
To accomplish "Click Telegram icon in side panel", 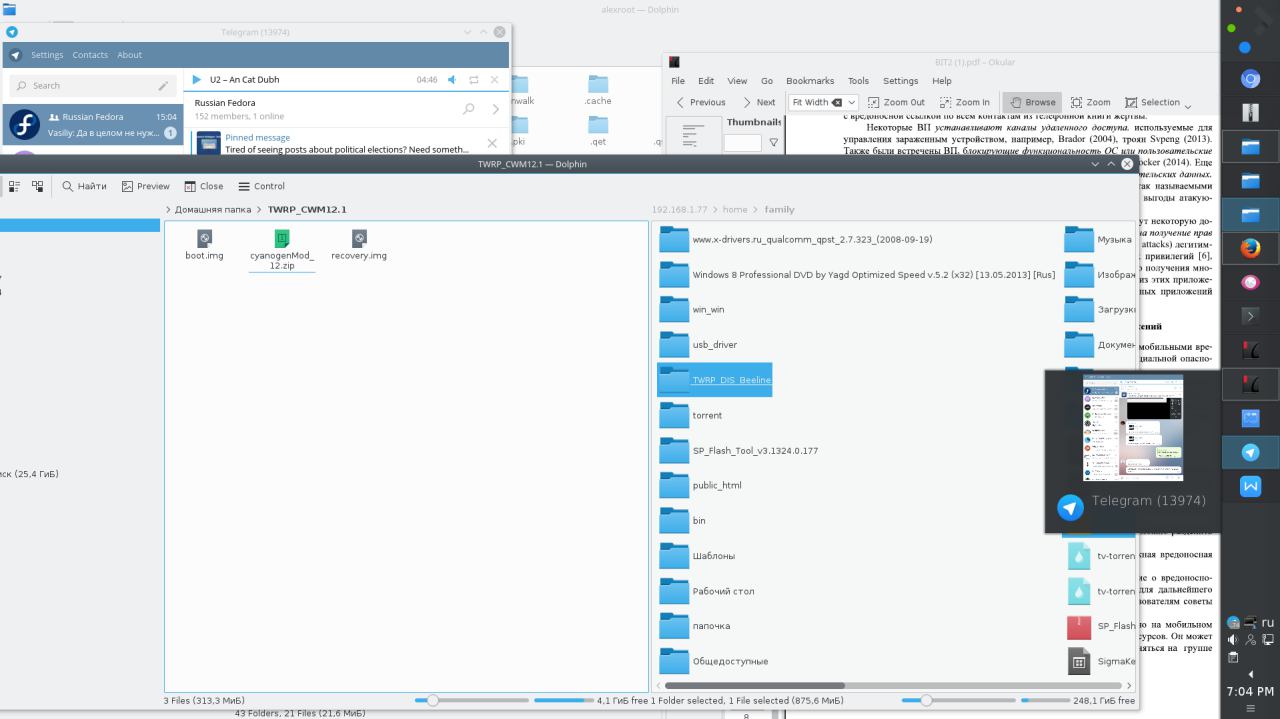I will [1250, 452].
